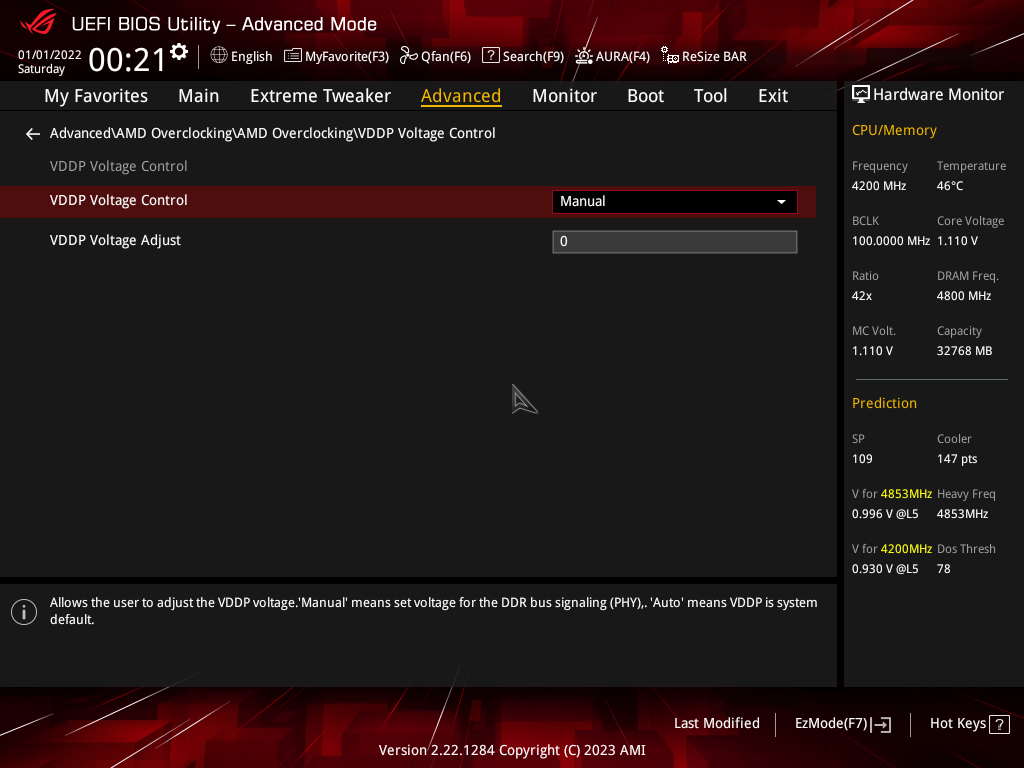Select the VDDP Voltage Control row label
Image resolution: width=1024 pixels, height=768 pixels.
[118, 200]
